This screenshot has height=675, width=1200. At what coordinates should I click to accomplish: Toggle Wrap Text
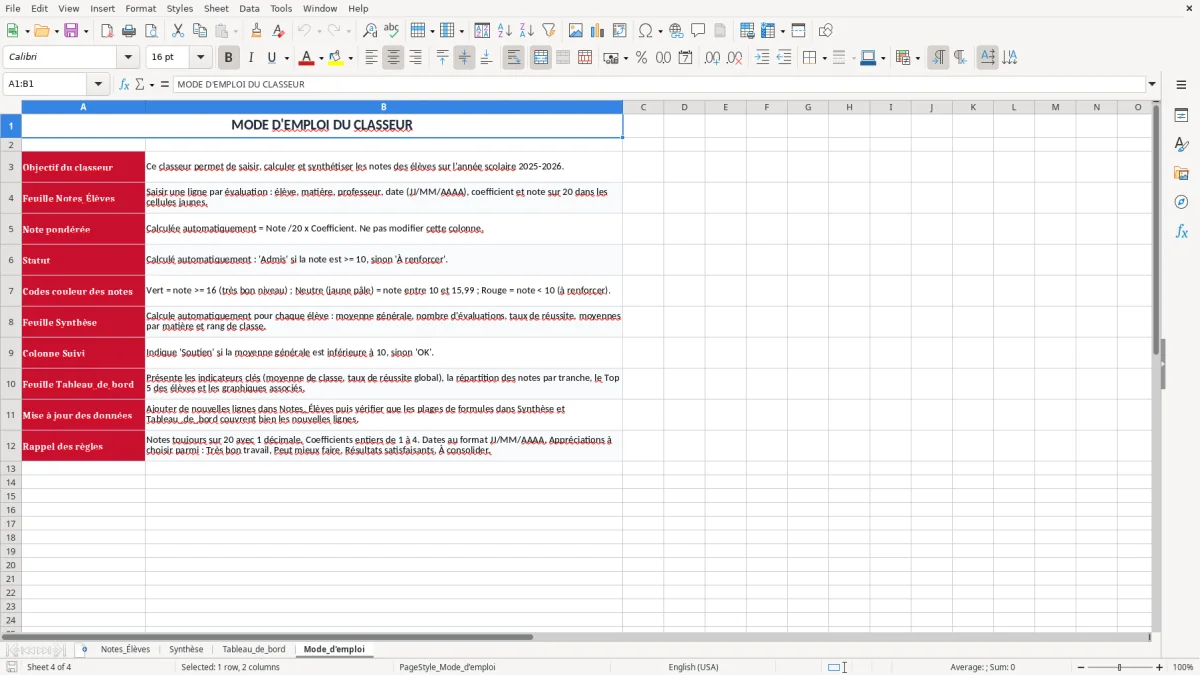[514, 58]
